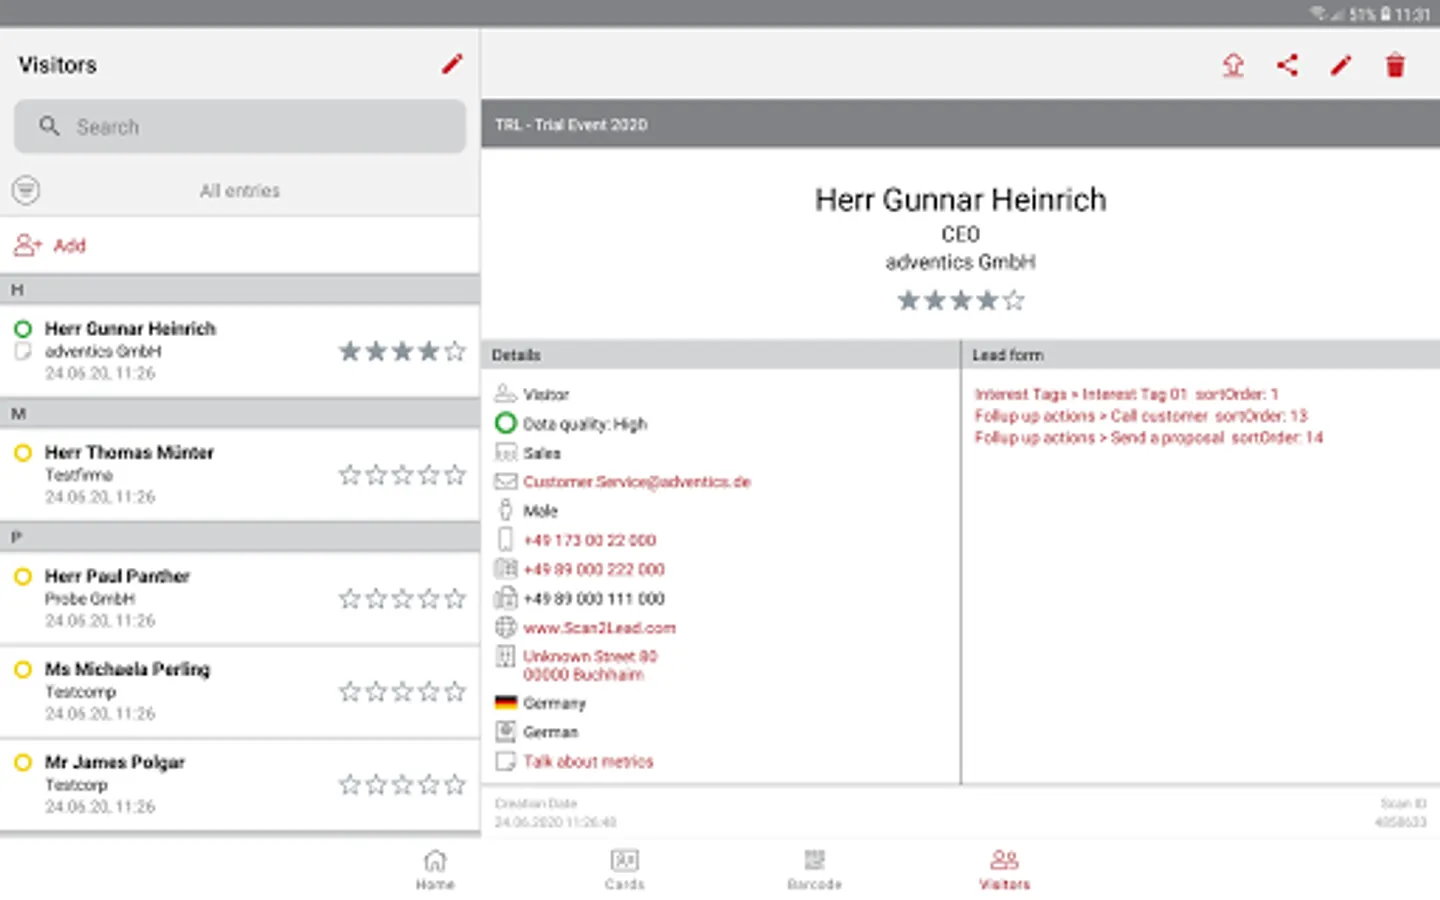Open Herr Paul Panther list entry
1440x900 pixels.
click(240, 598)
